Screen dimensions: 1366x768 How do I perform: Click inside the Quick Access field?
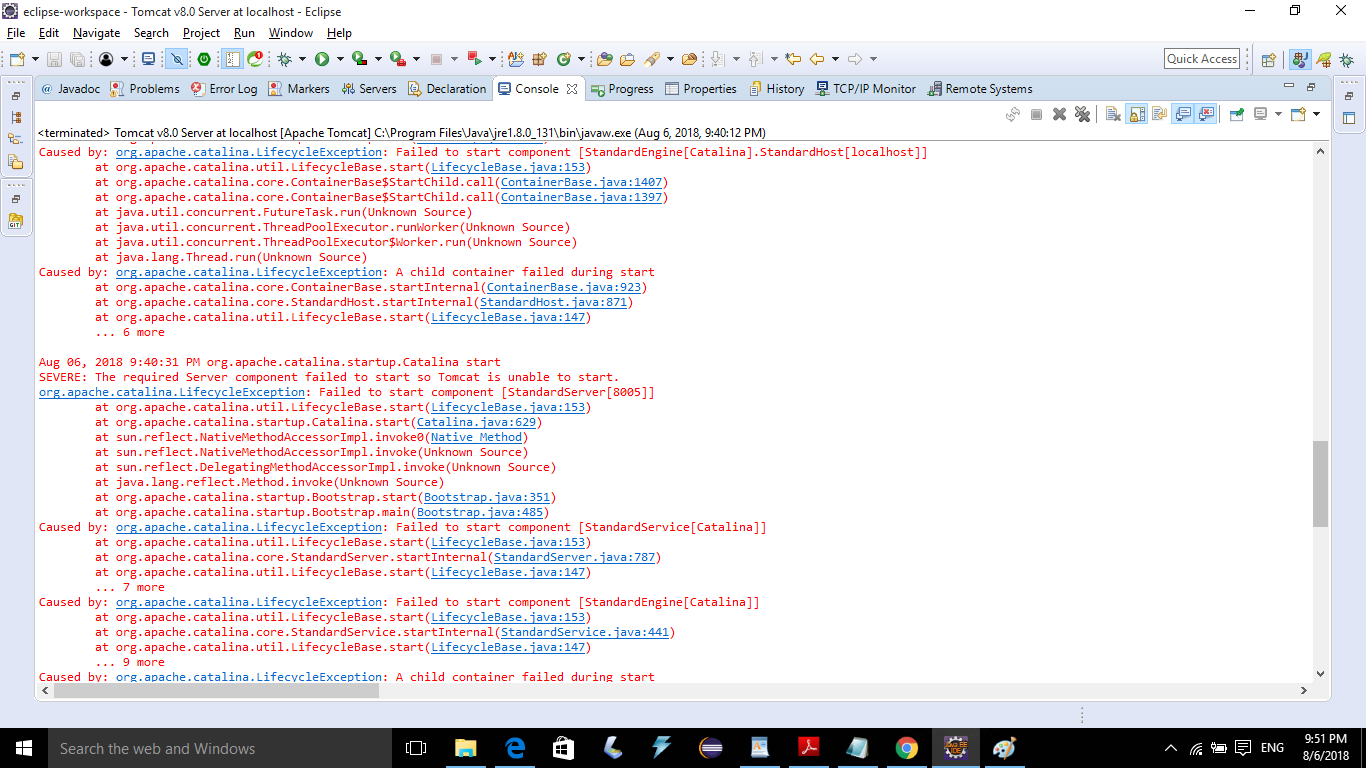coord(1201,58)
